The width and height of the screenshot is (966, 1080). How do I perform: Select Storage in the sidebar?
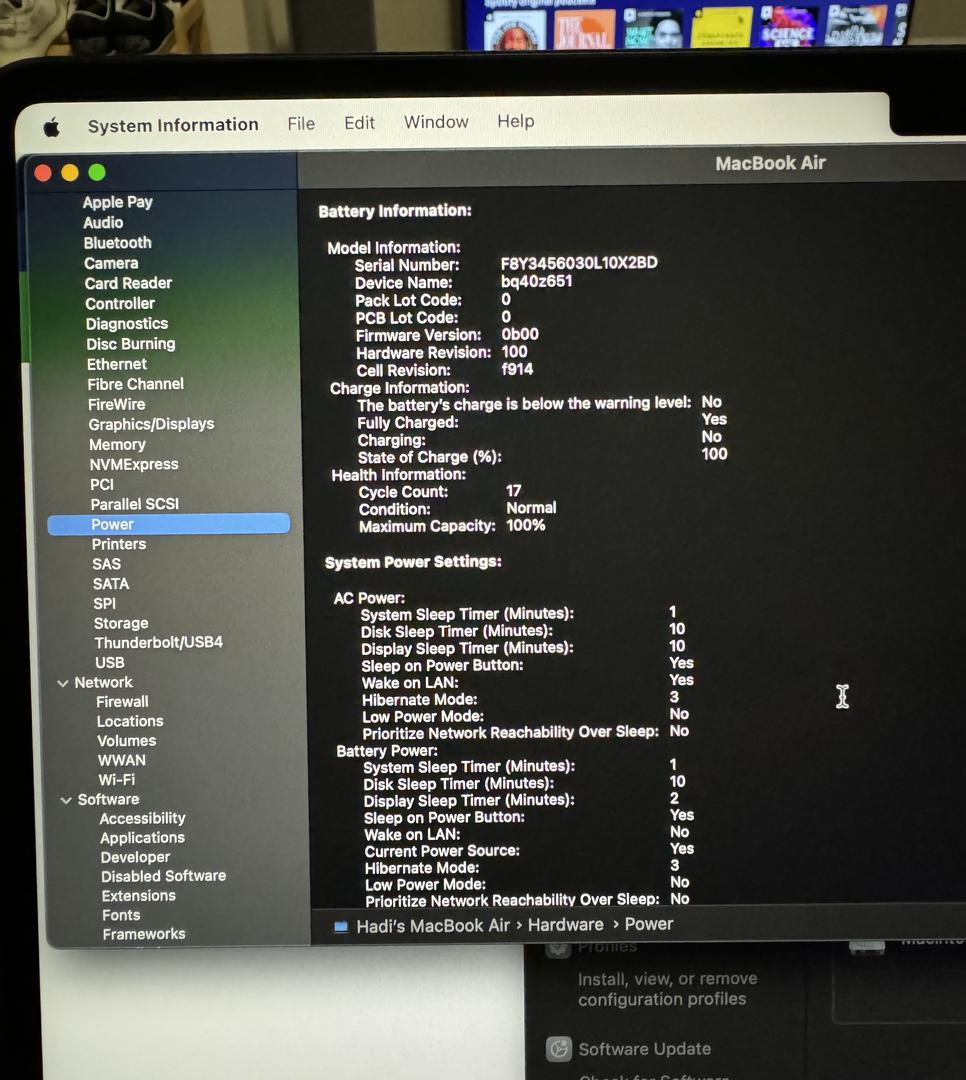(x=121, y=623)
